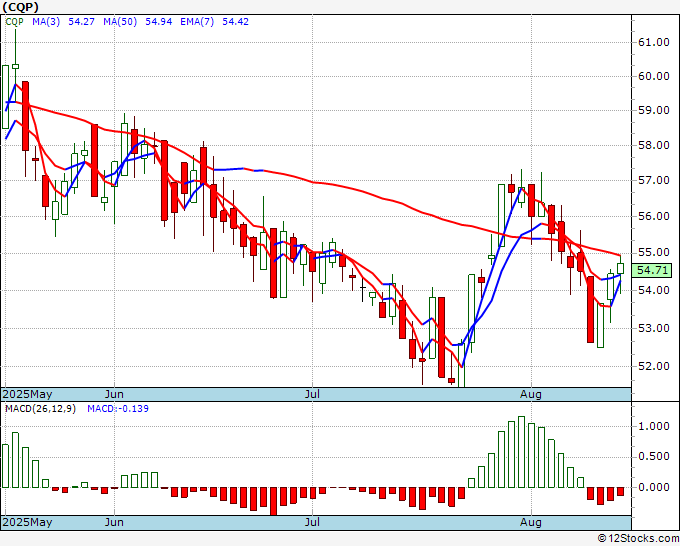Image resolution: width=680 pixels, height=546 pixels.
Task: Click the 61.00 price axis label
Action: [654, 43]
